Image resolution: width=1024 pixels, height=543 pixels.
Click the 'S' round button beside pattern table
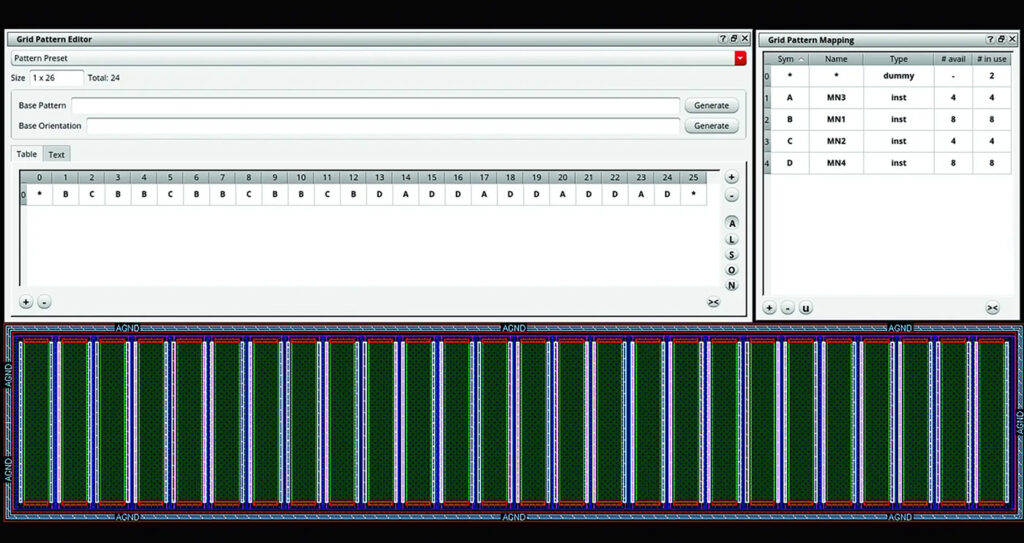[732, 255]
